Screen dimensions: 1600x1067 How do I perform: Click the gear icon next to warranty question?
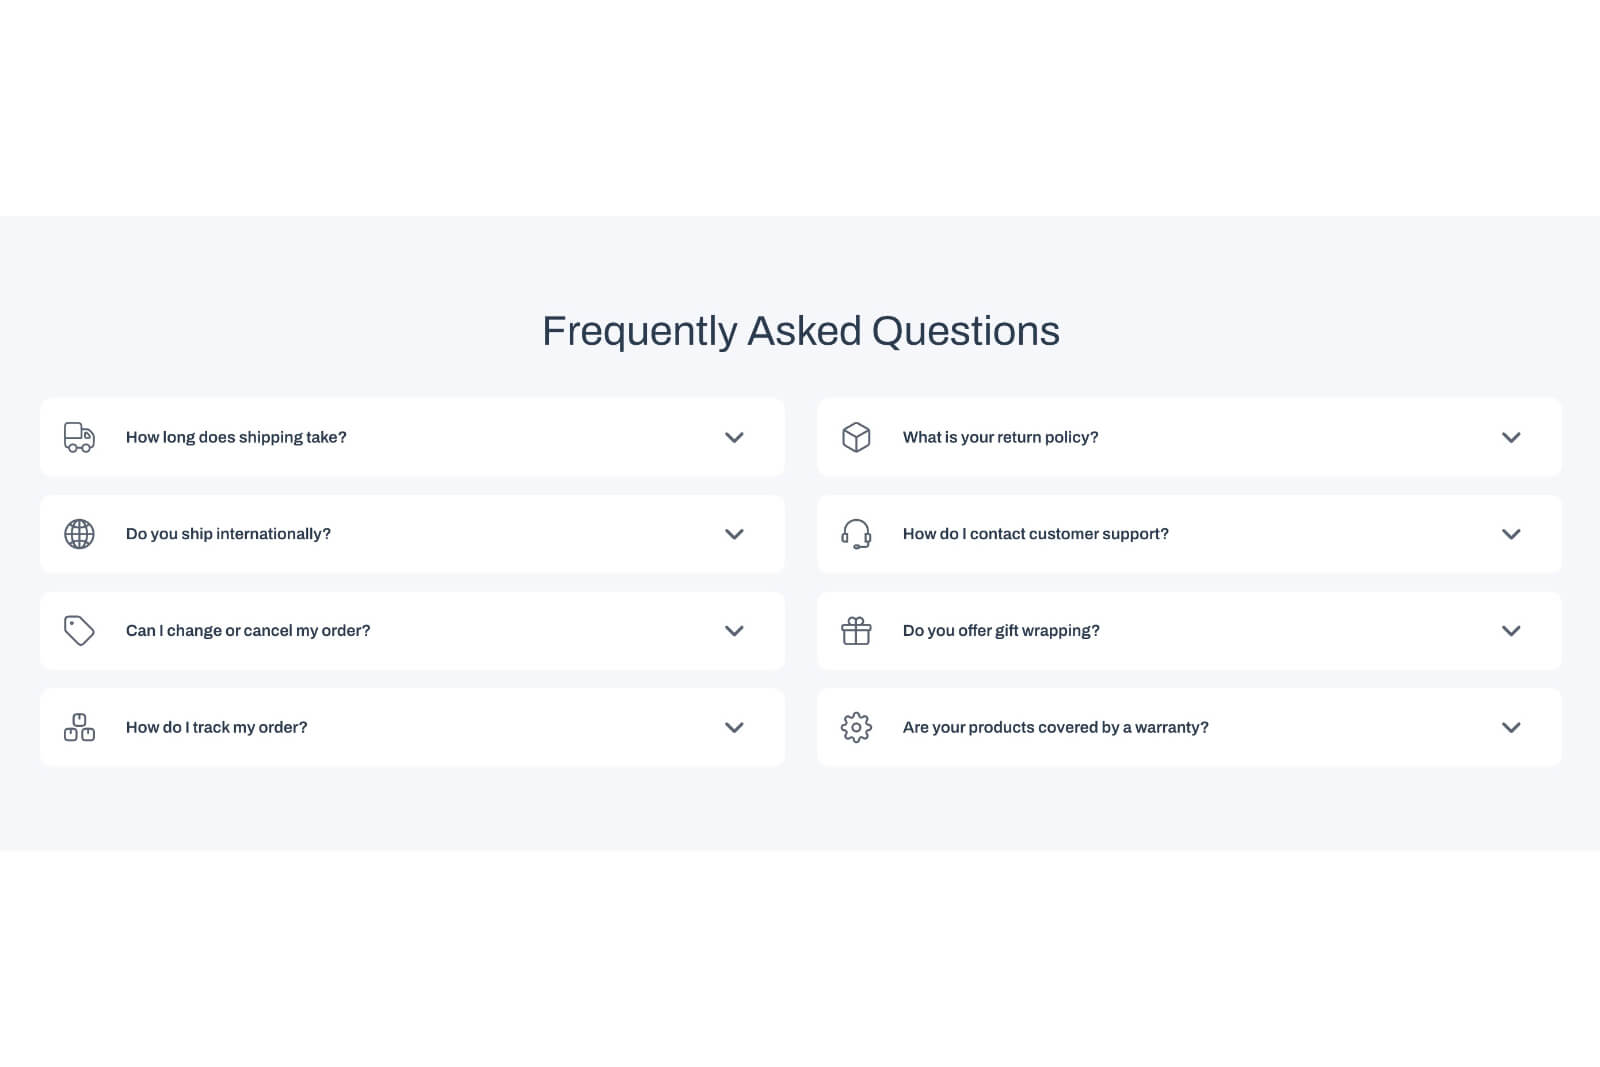click(856, 727)
